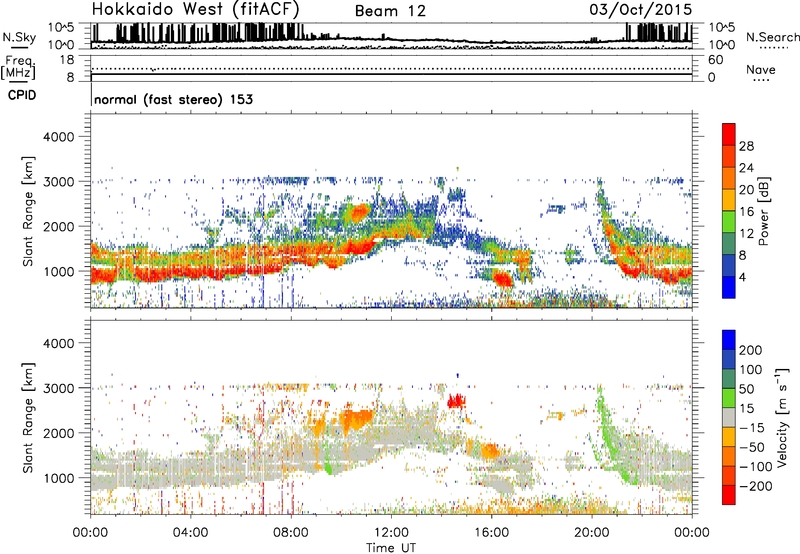
Task: Pick the bright blue bottom segment of the power colorbar
Action: pyautogui.click(x=729, y=287)
